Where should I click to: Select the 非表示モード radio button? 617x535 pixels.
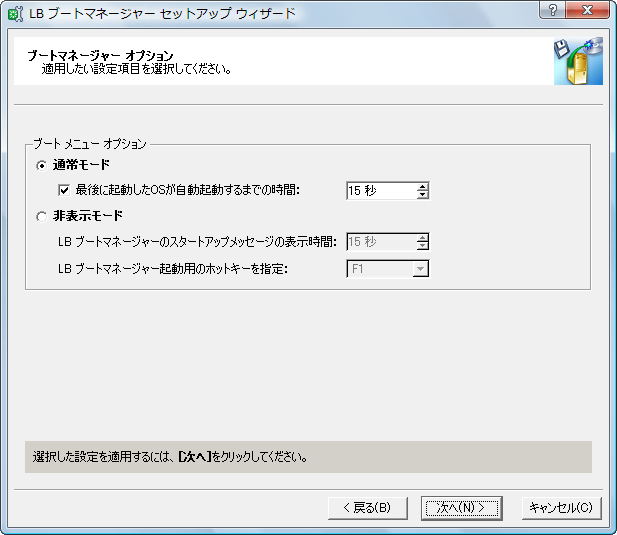pyautogui.click(x=41, y=216)
